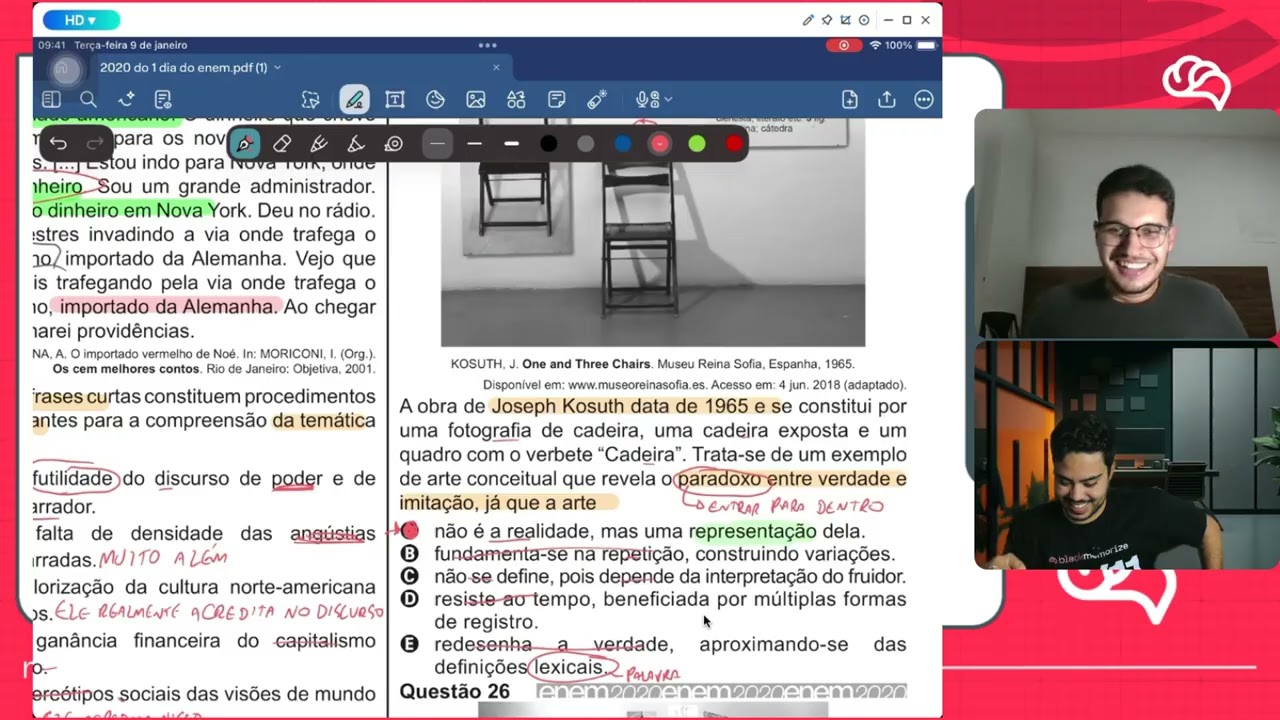
Task: Select the text box tool
Action: [x=395, y=100]
